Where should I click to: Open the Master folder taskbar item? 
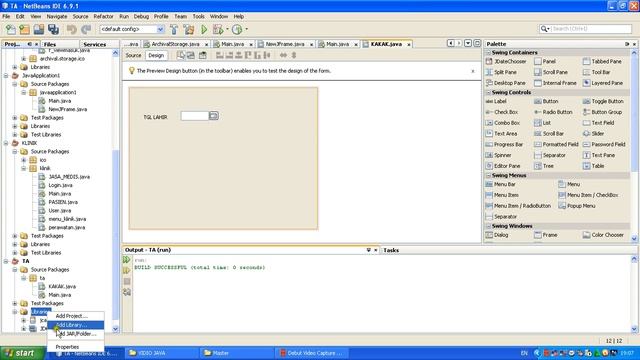(236, 353)
